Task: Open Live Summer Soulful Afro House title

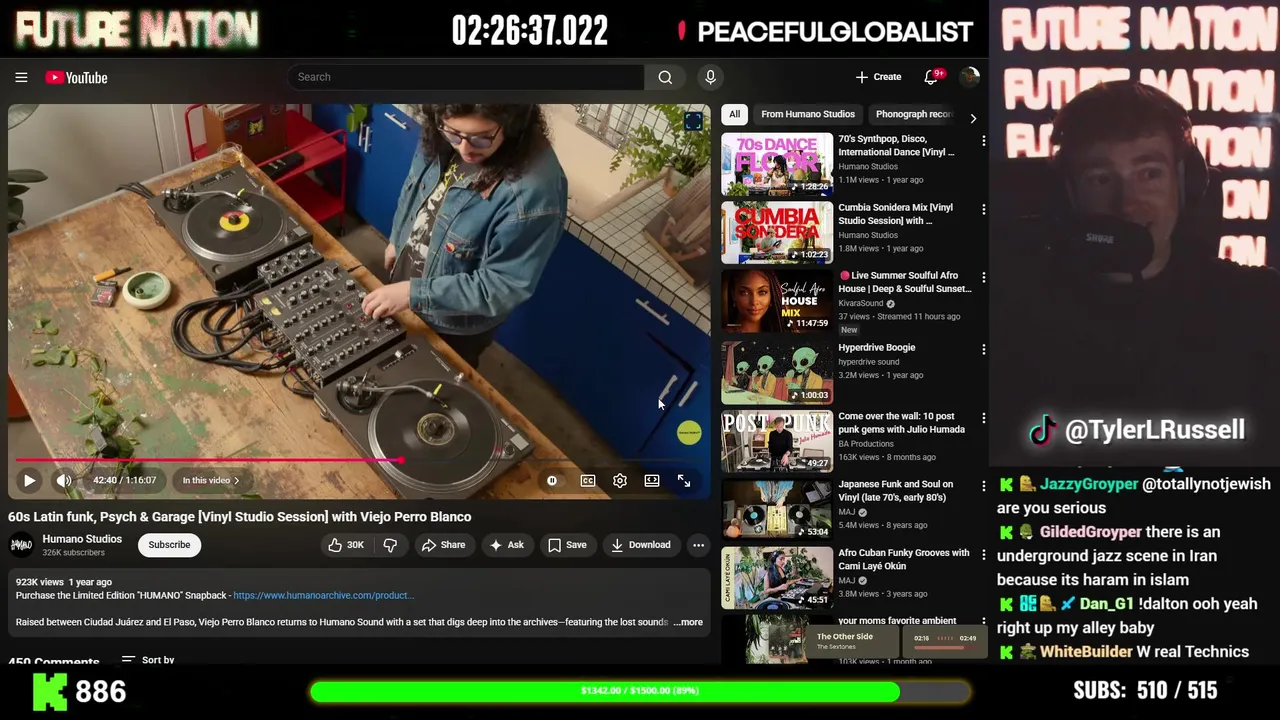Action: pyautogui.click(x=904, y=282)
